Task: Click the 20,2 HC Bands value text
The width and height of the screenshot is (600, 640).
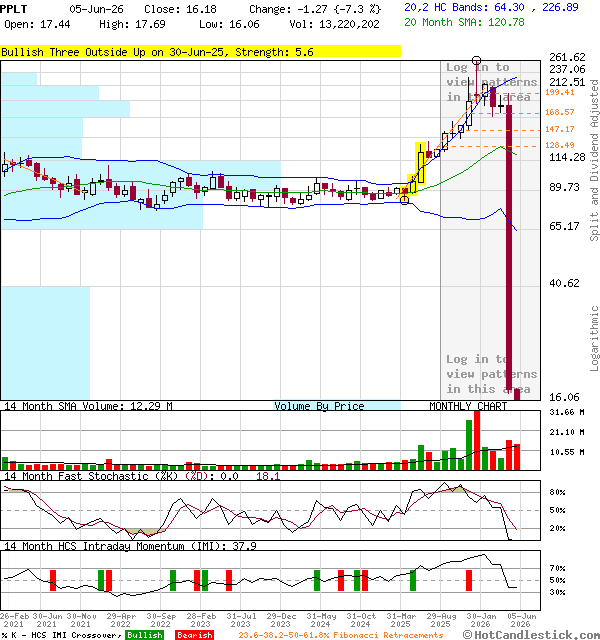Action: point(491,7)
